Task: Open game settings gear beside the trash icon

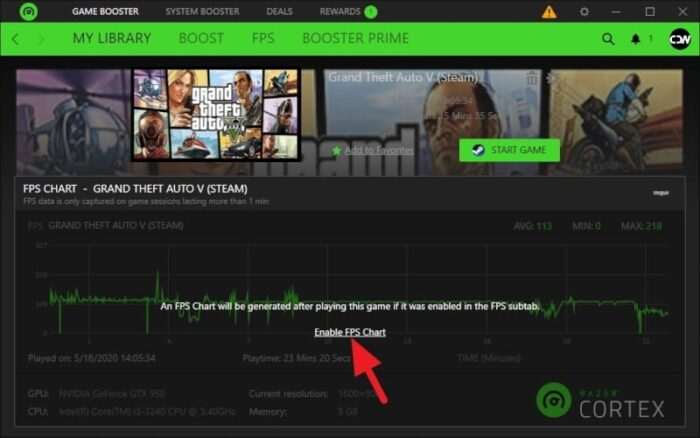Action: point(553,79)
